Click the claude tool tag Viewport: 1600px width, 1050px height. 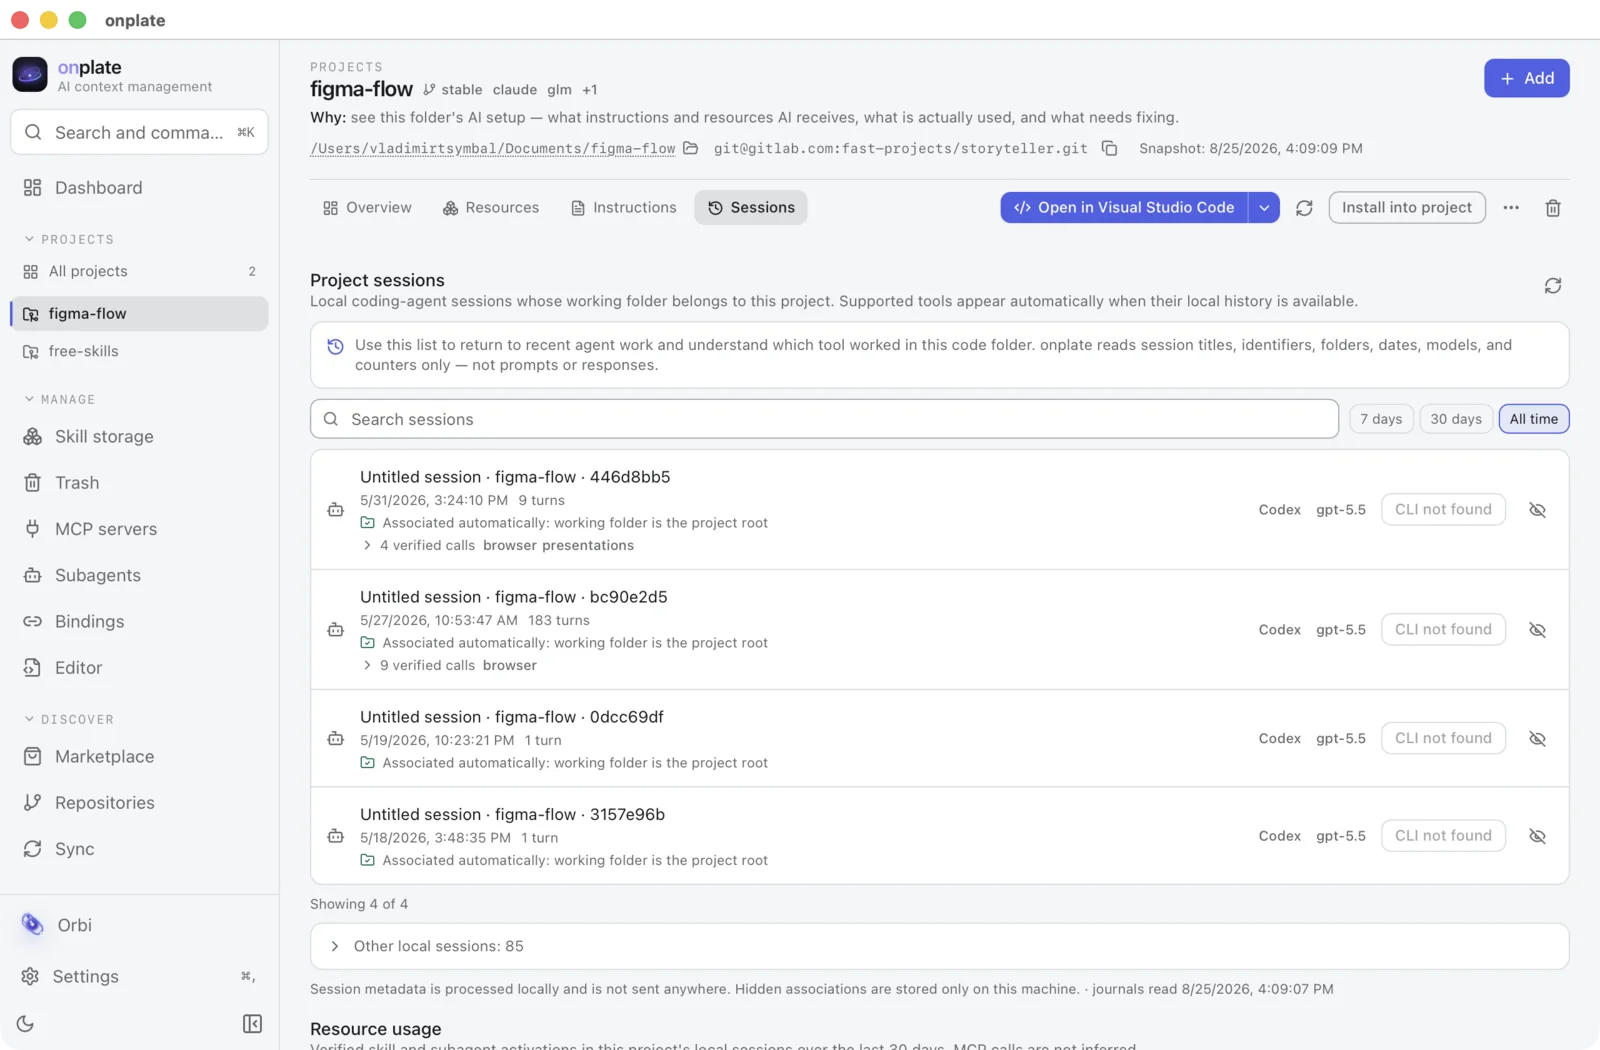pyautogui.click(x=515, y=90)
